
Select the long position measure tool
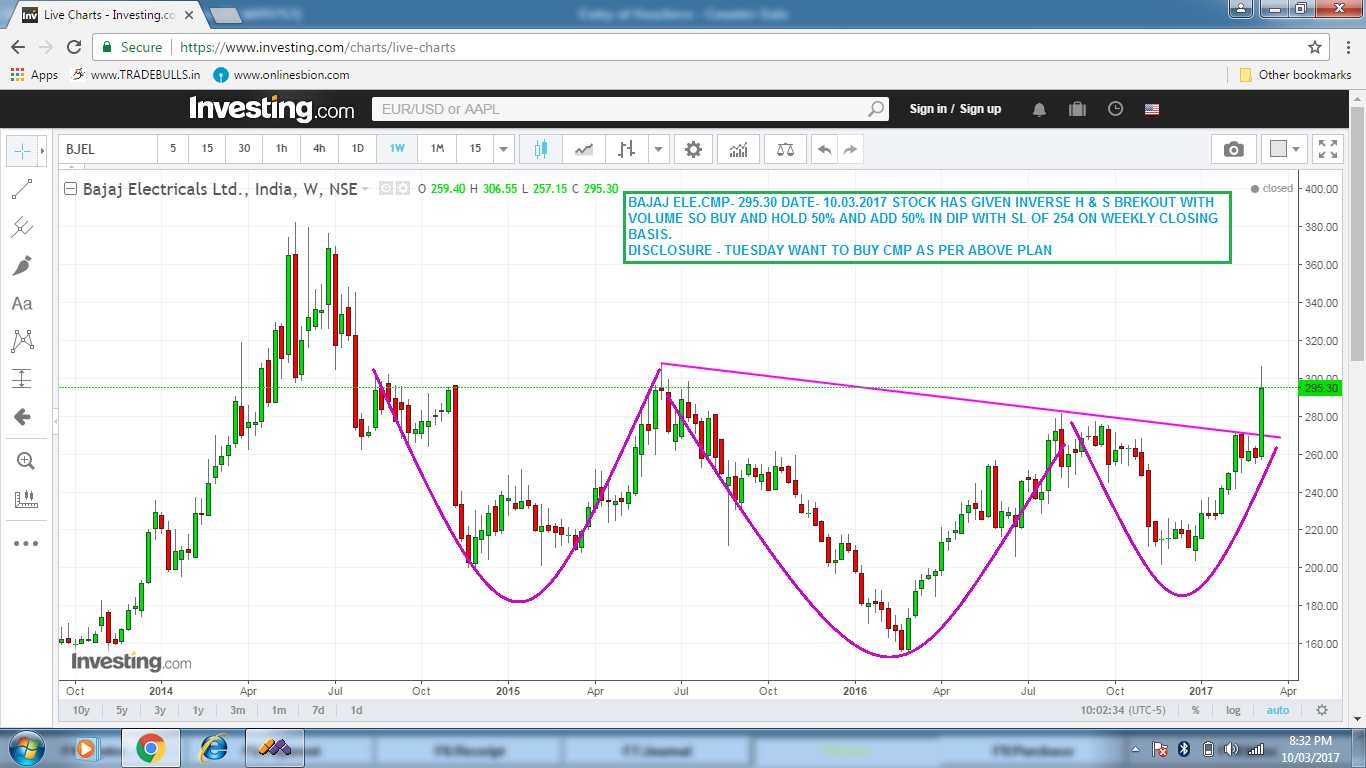click(22, 379)
